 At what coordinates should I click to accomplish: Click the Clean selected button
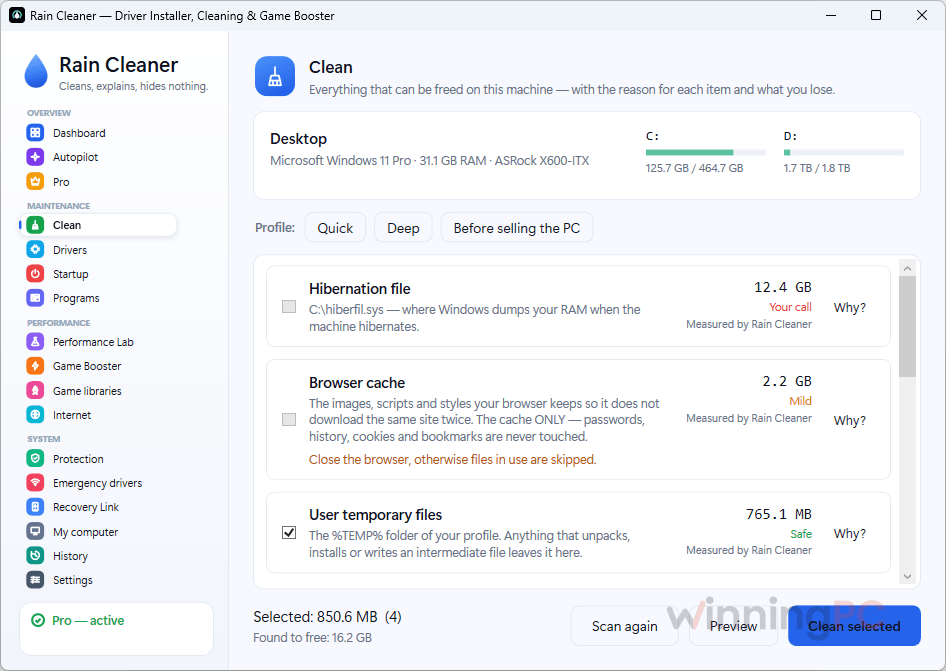coord(854,626)
